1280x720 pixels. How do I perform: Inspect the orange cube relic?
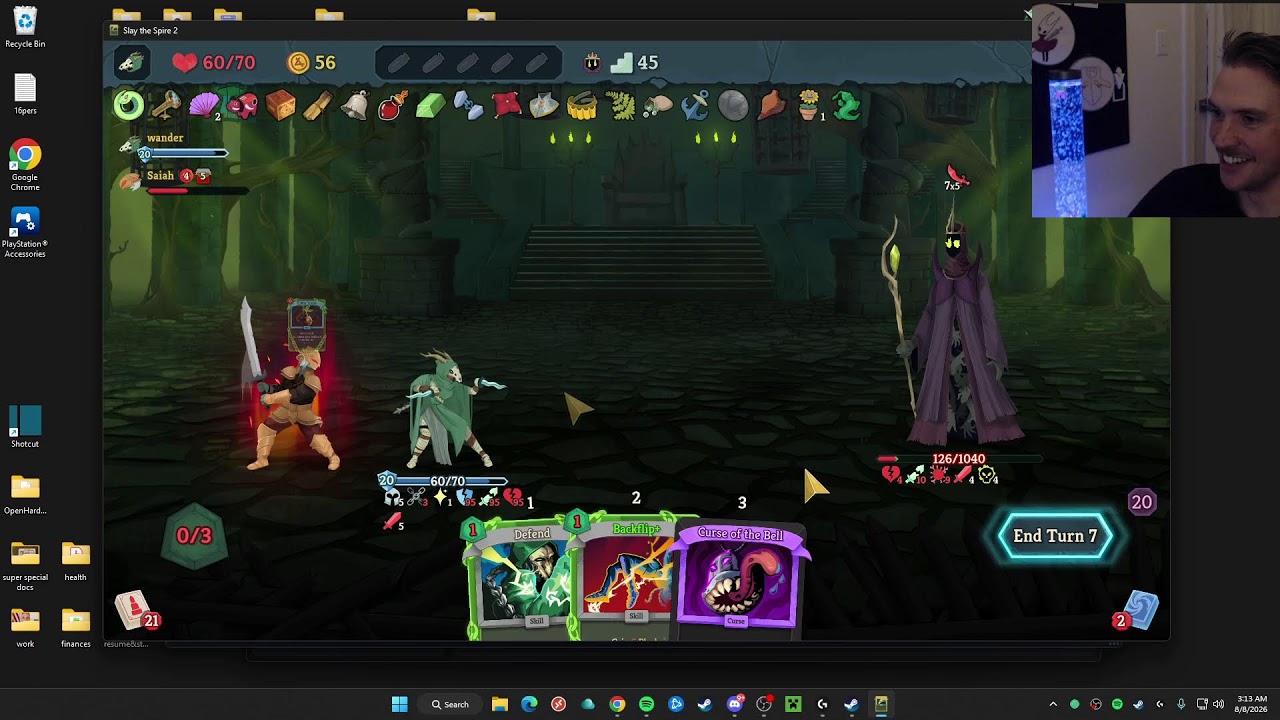(280, 105)
